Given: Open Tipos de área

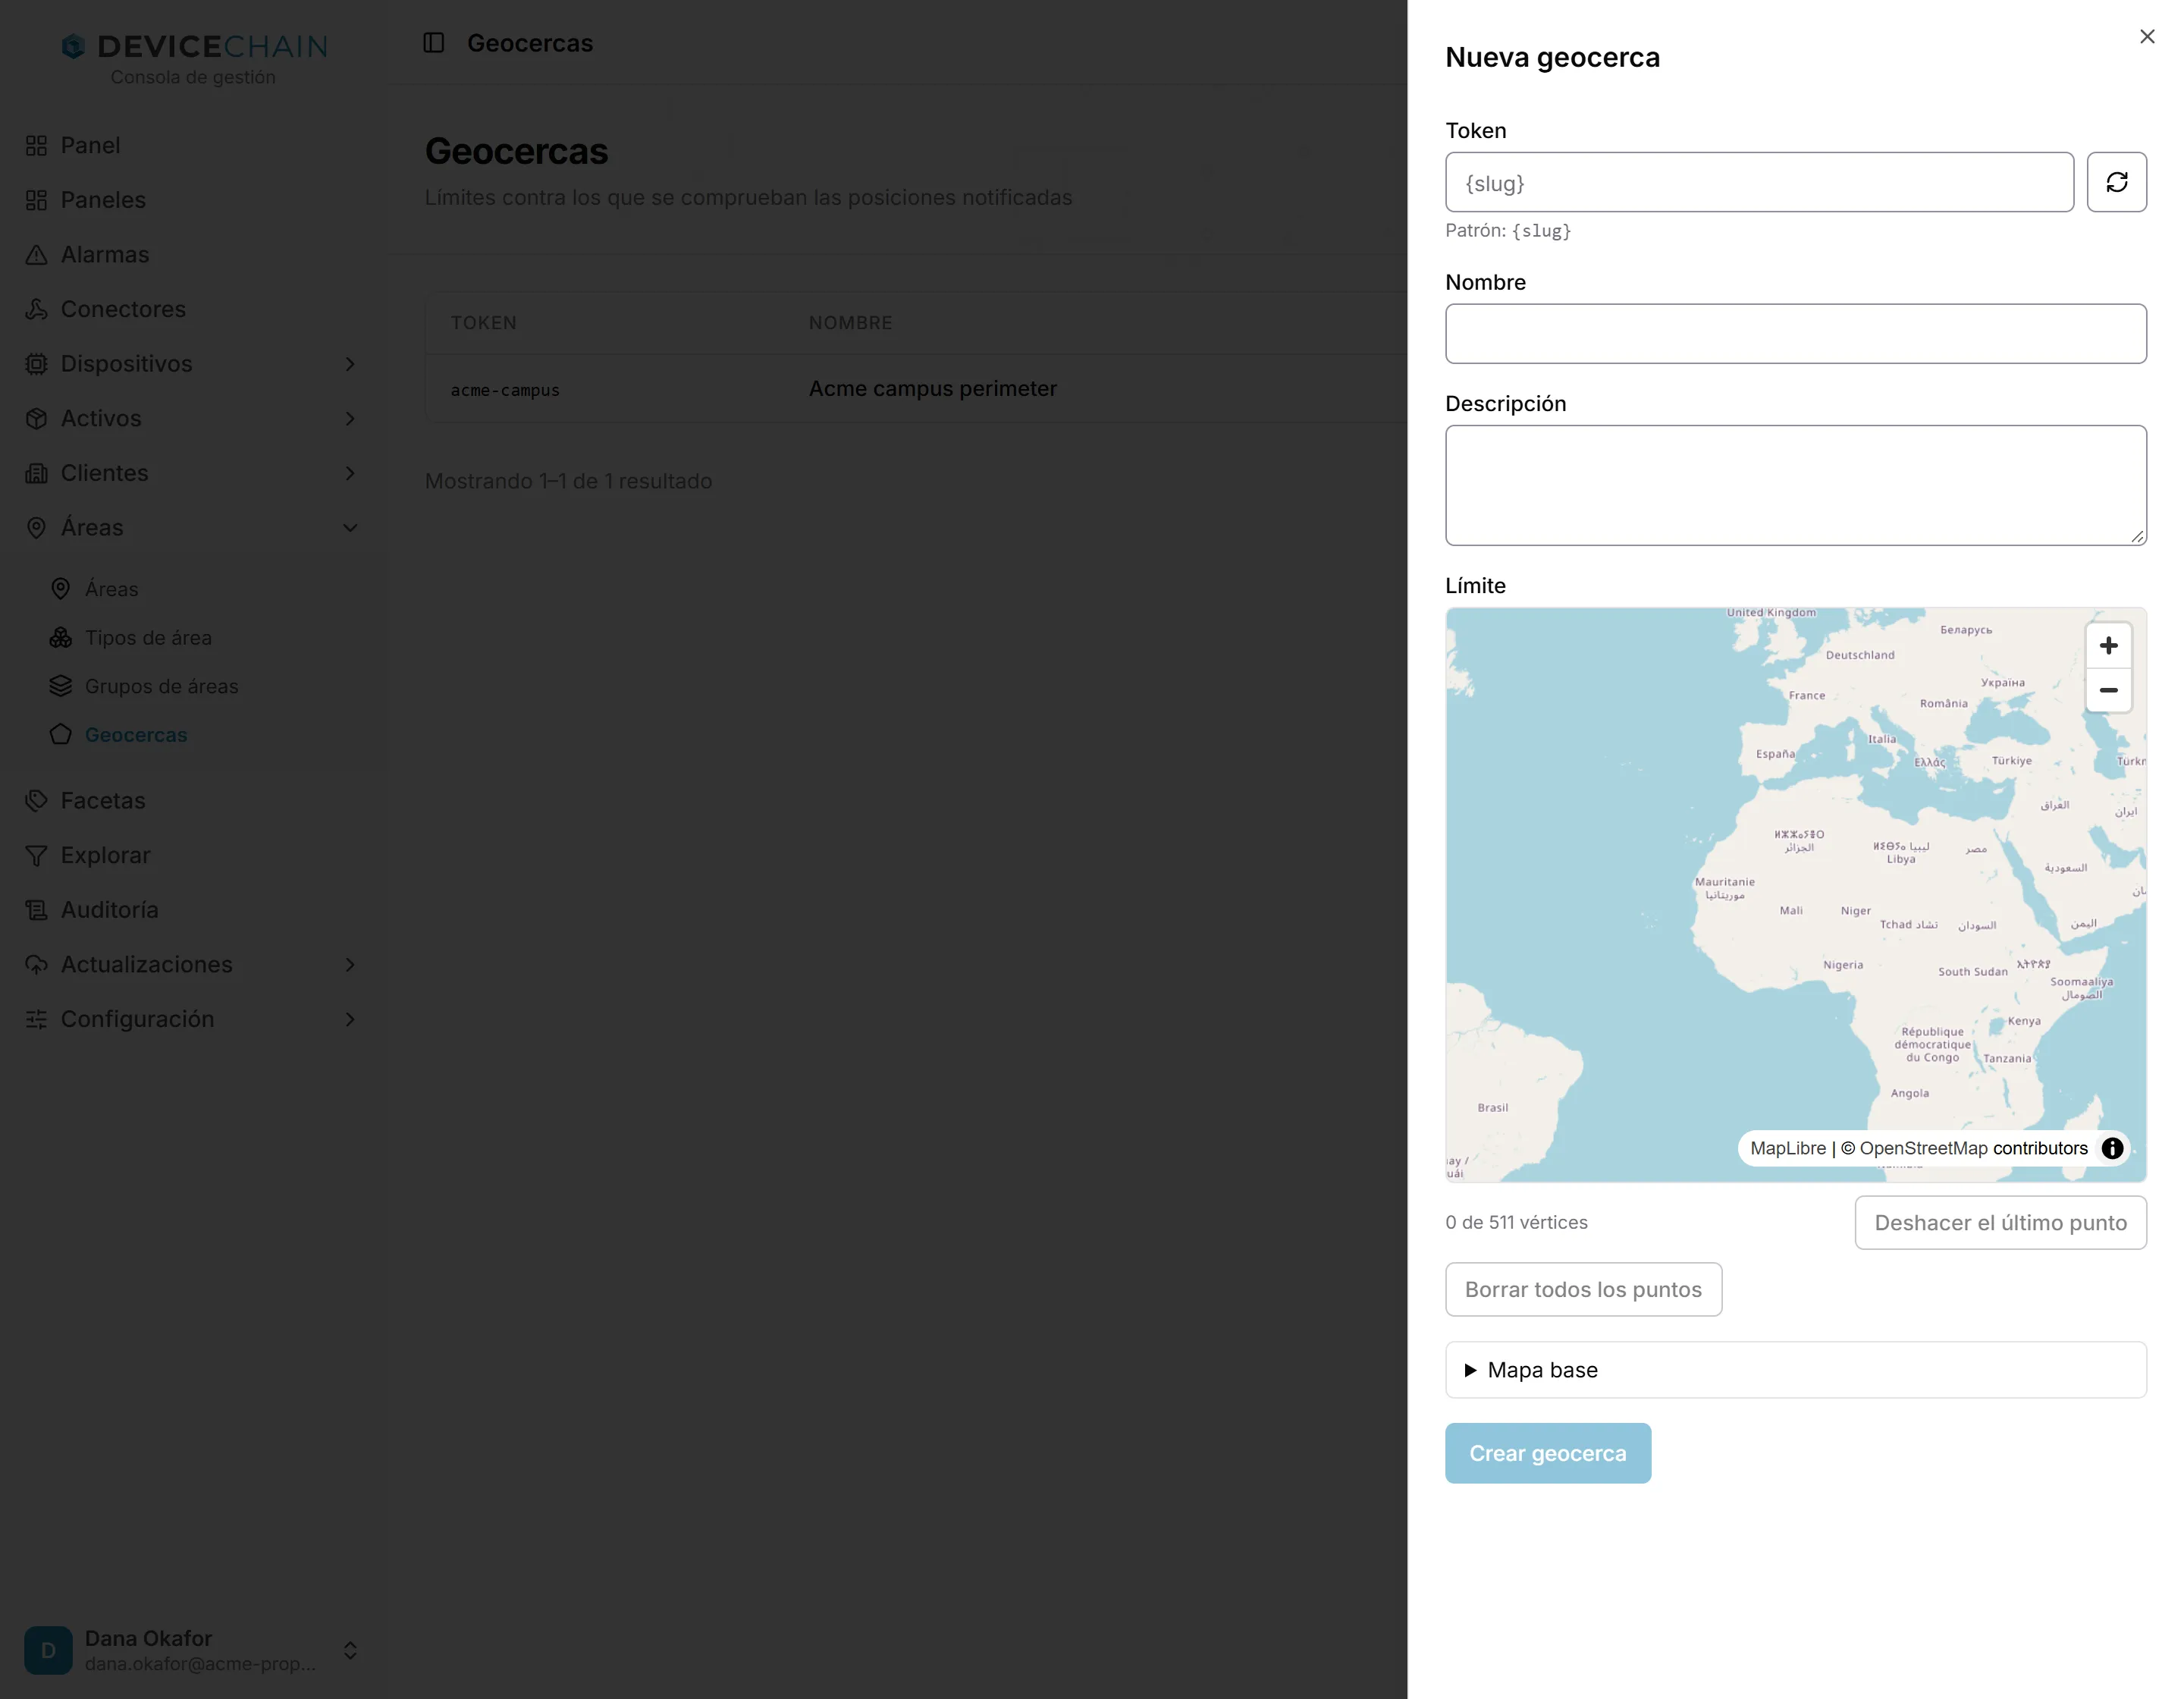Looking at the screenshot, I should [x=148, y=638].
